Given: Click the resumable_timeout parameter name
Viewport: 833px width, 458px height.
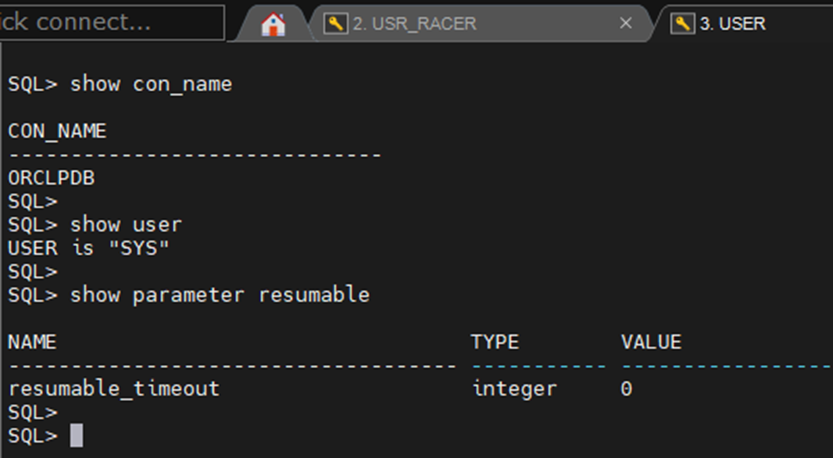Looking at the screenshot, I should pyautogui.click(x=113, y=389).
